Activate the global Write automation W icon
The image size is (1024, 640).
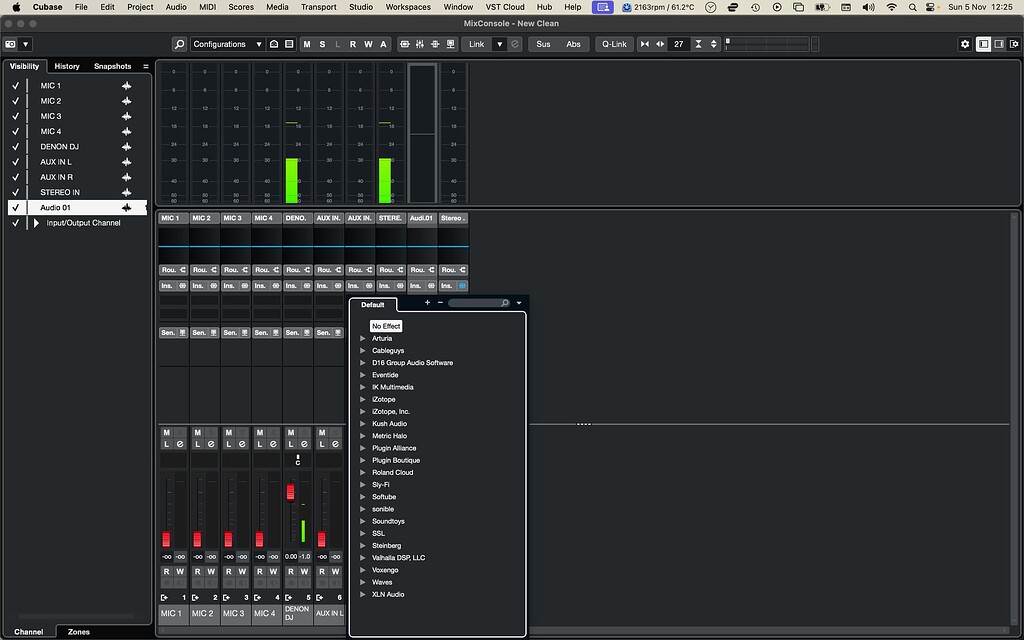369,44
